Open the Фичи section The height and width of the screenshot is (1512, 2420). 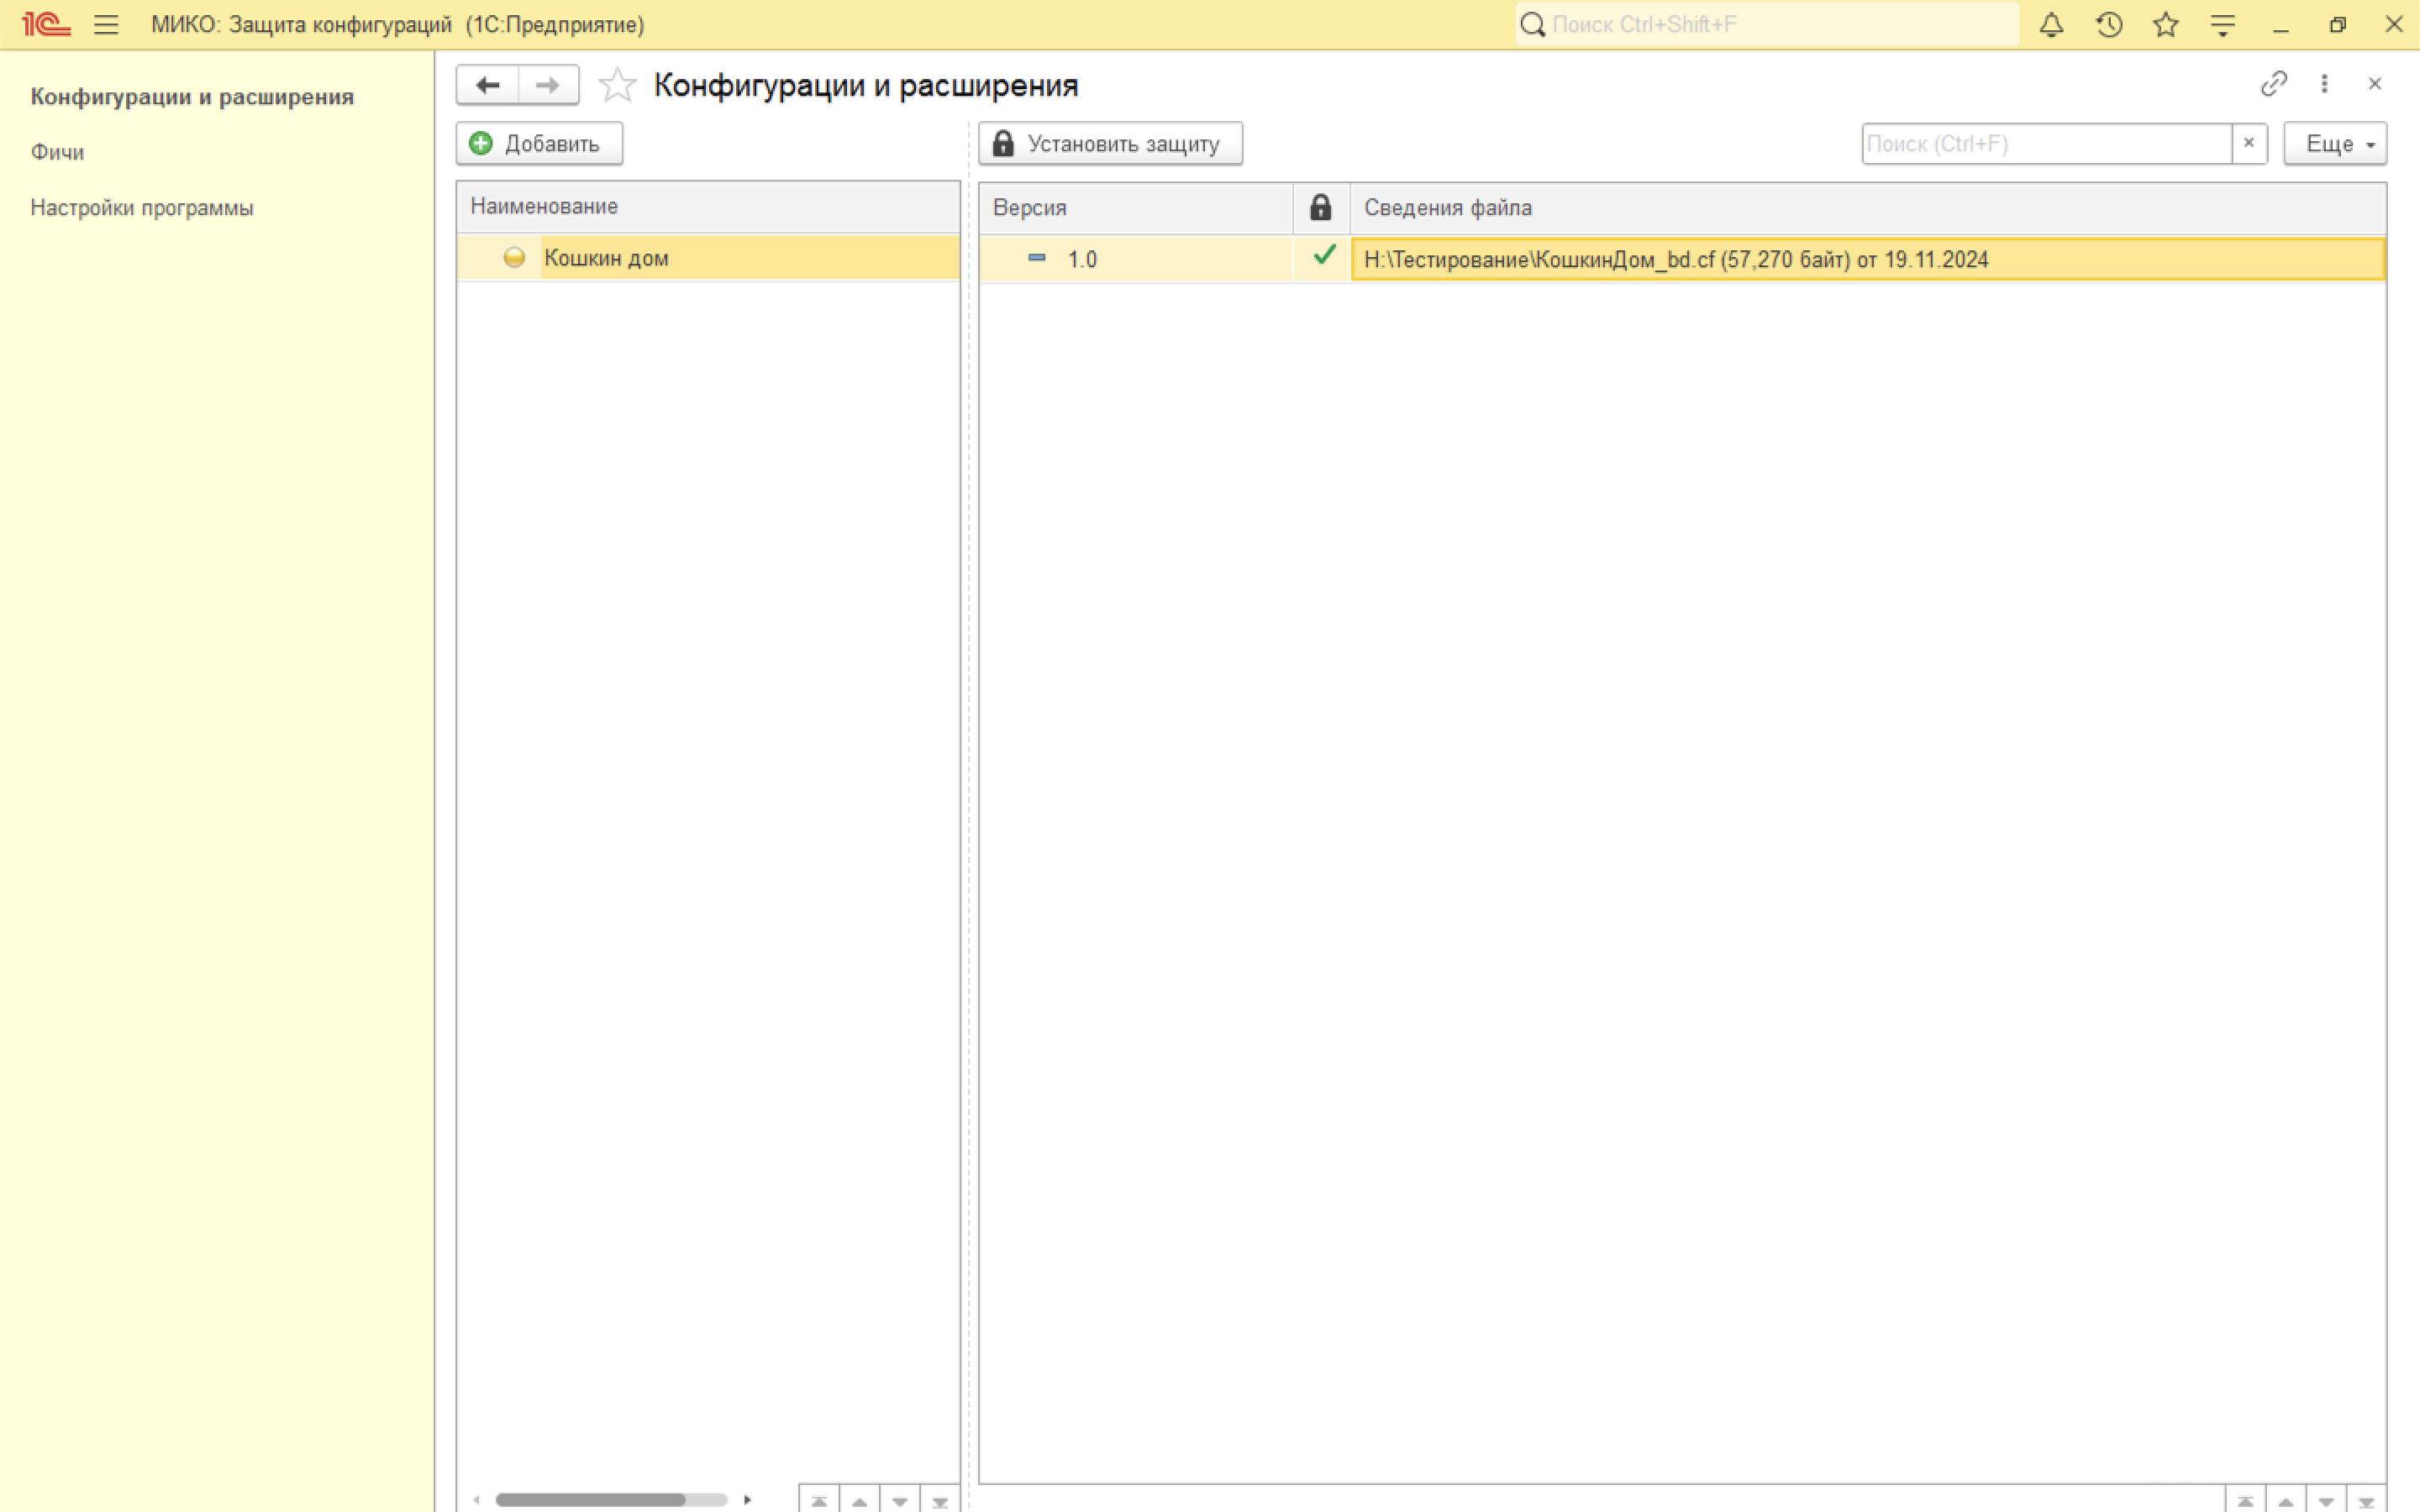click(x=57, y=152)
